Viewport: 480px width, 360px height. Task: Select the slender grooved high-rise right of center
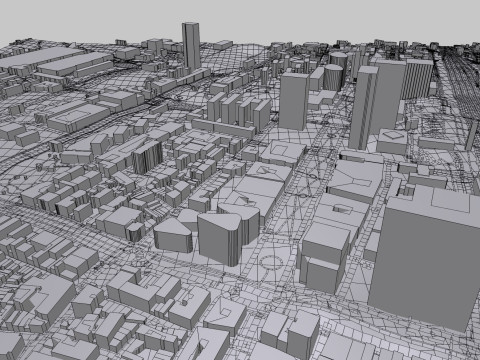coord(364,108)
